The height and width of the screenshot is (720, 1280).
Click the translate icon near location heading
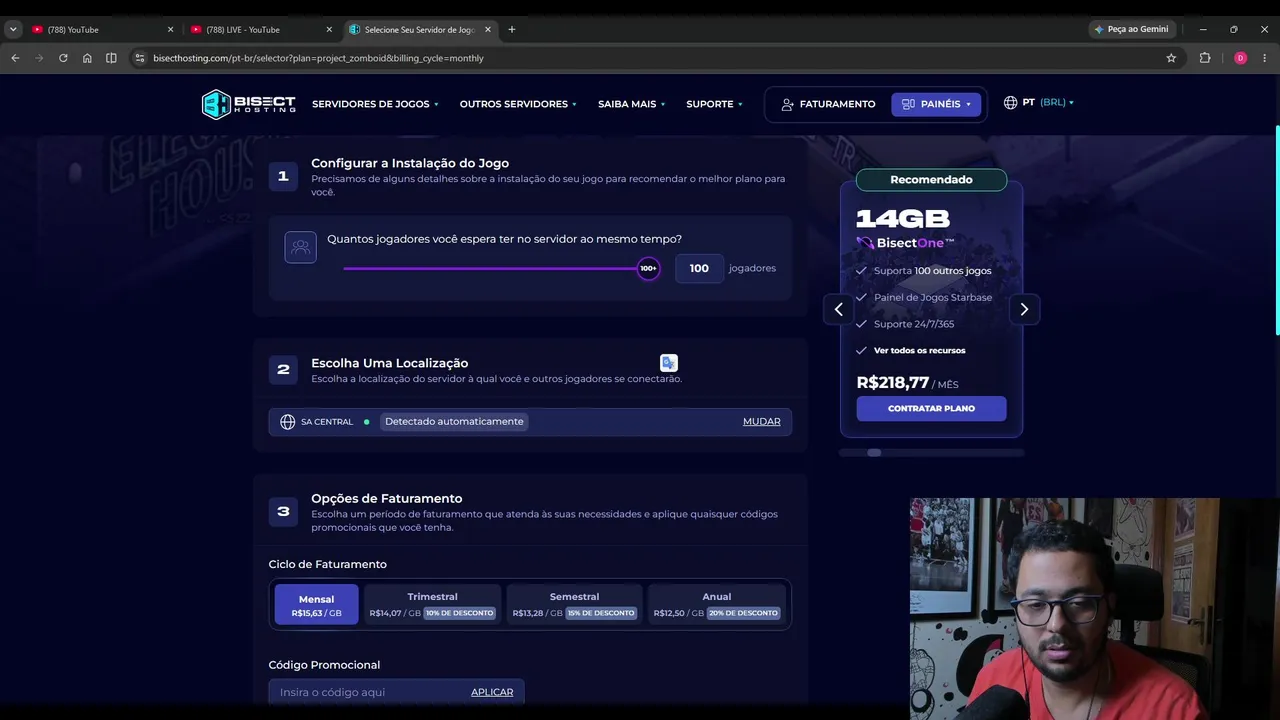669,363
